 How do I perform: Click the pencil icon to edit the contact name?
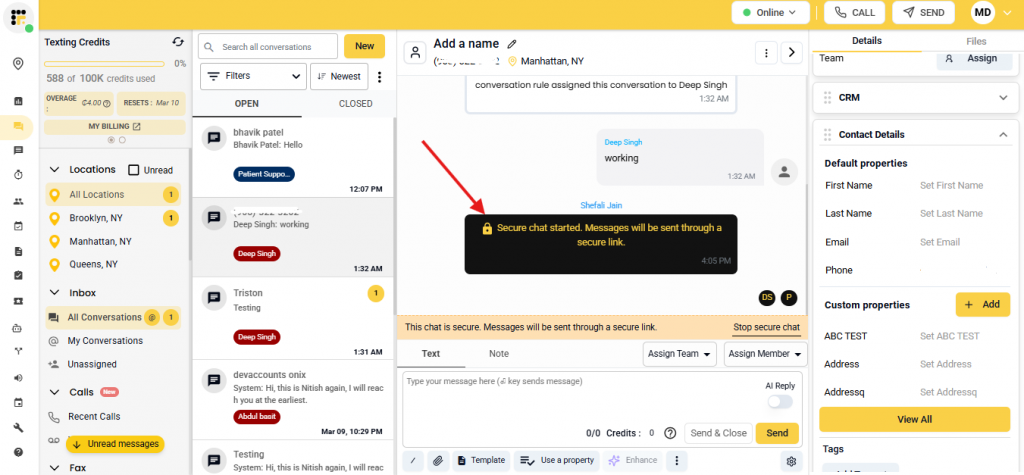click(x=512, y=44)
